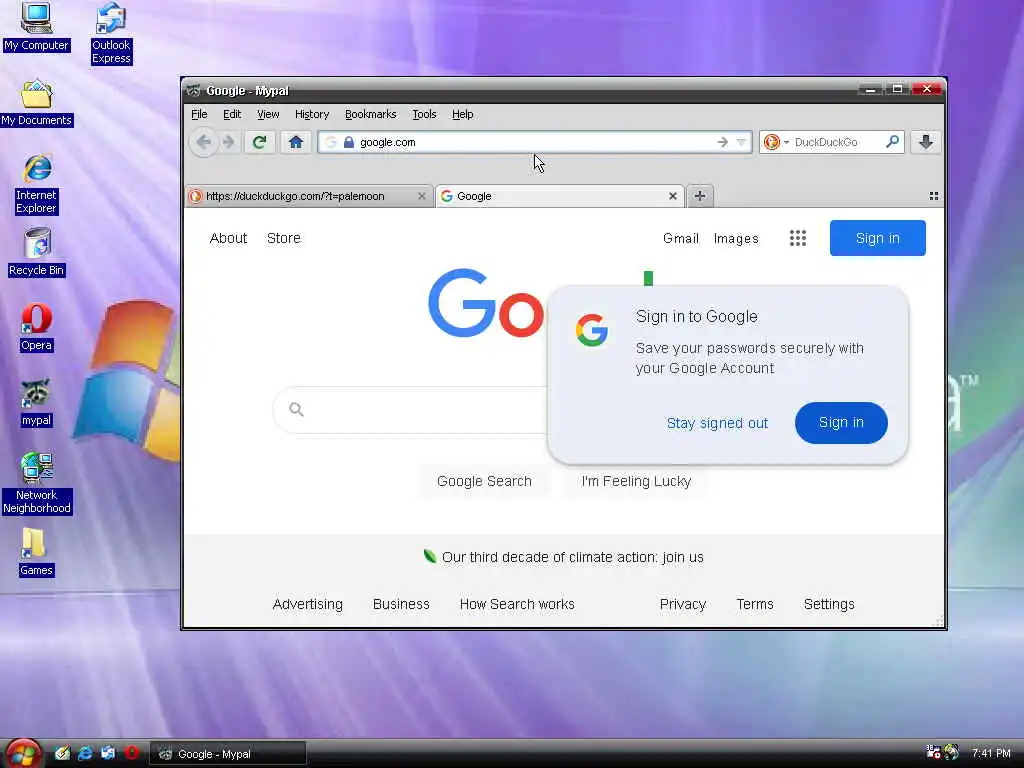
Task: Open a new tab with the plus button
Action: (699, 196)
